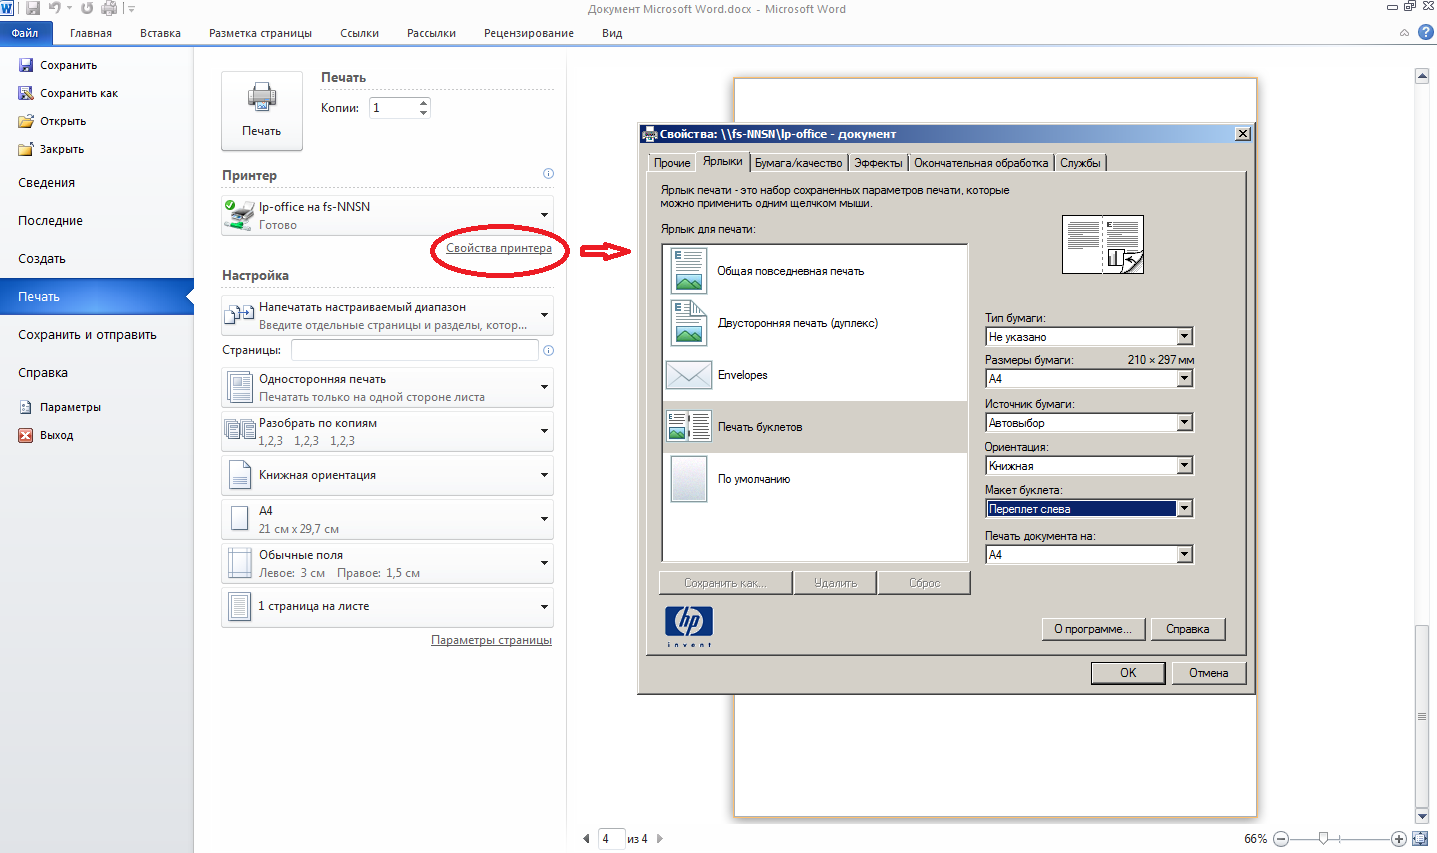Increase copies with the spinner up arrow
1437x853 pixels.
point(424,102)
